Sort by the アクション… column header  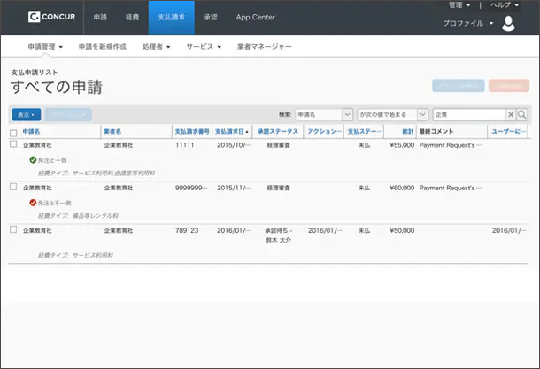click(324, 131)
